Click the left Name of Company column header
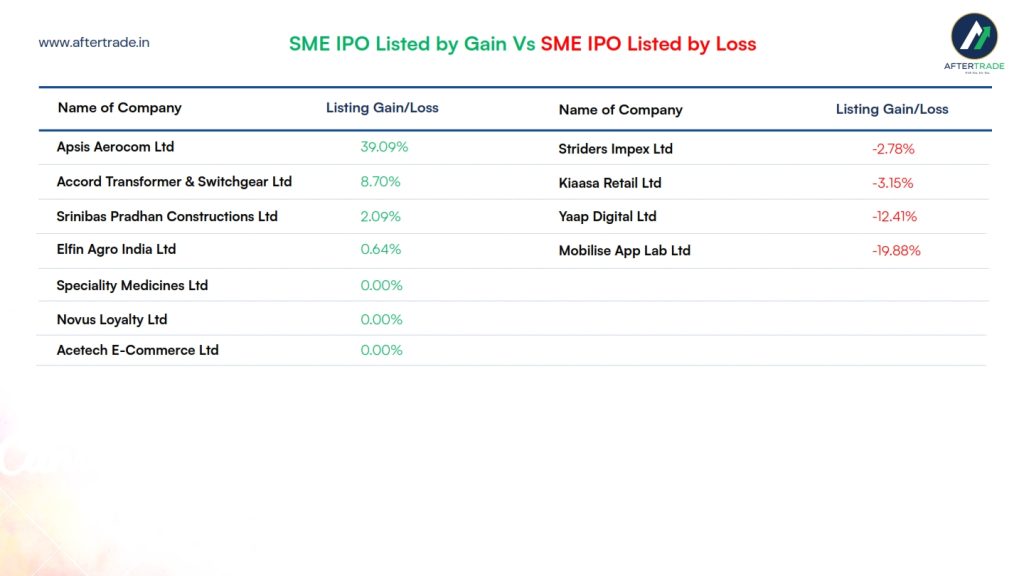The image size is (1024, 576). pos(119,108)
